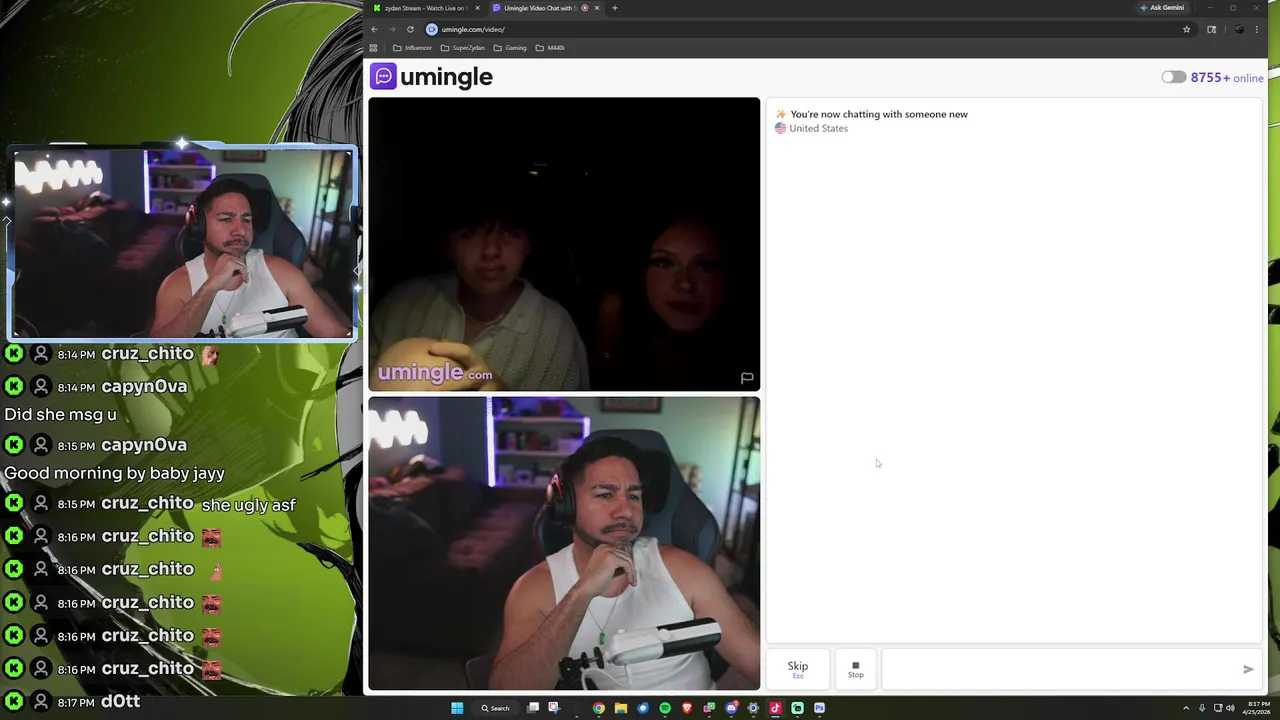Click the Stop button

(x=856, y=668)
